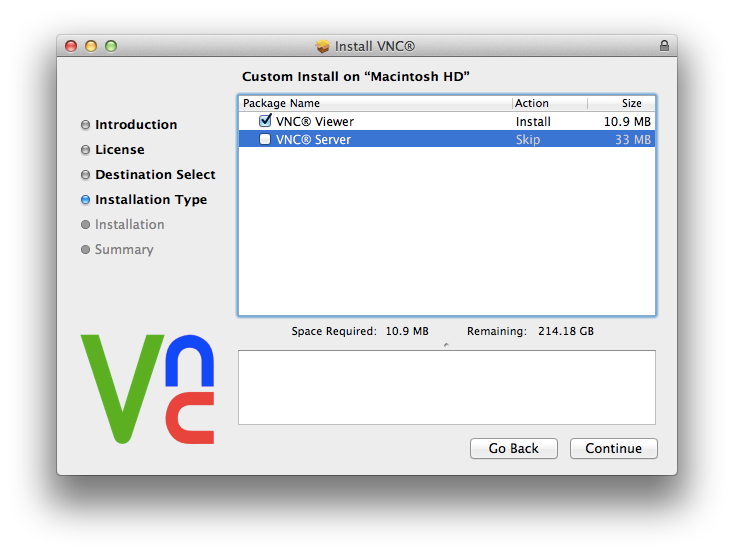
Task: Click the package description text area
Action: [447, 387]
